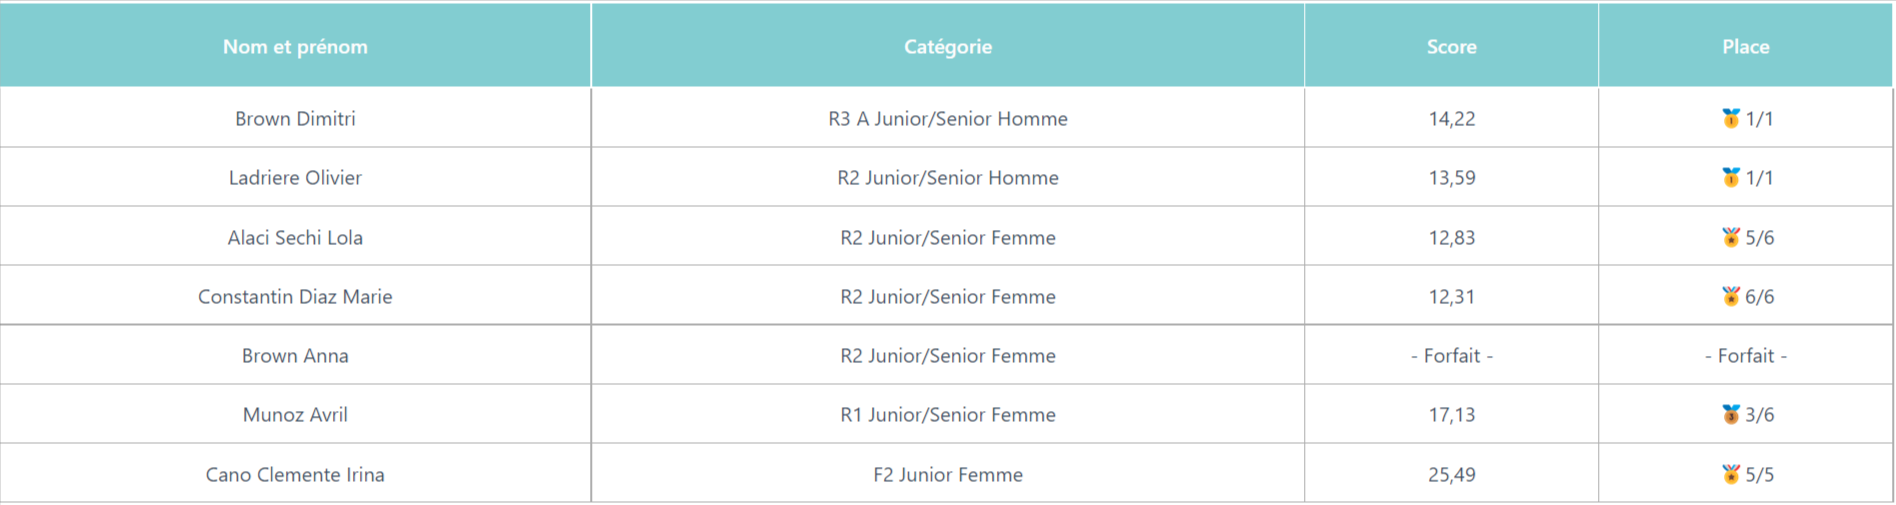Click the F2 Junior Femme category cell
Image resolution: width=1896 pixels, height=505 pixels.
pos(948,474)
